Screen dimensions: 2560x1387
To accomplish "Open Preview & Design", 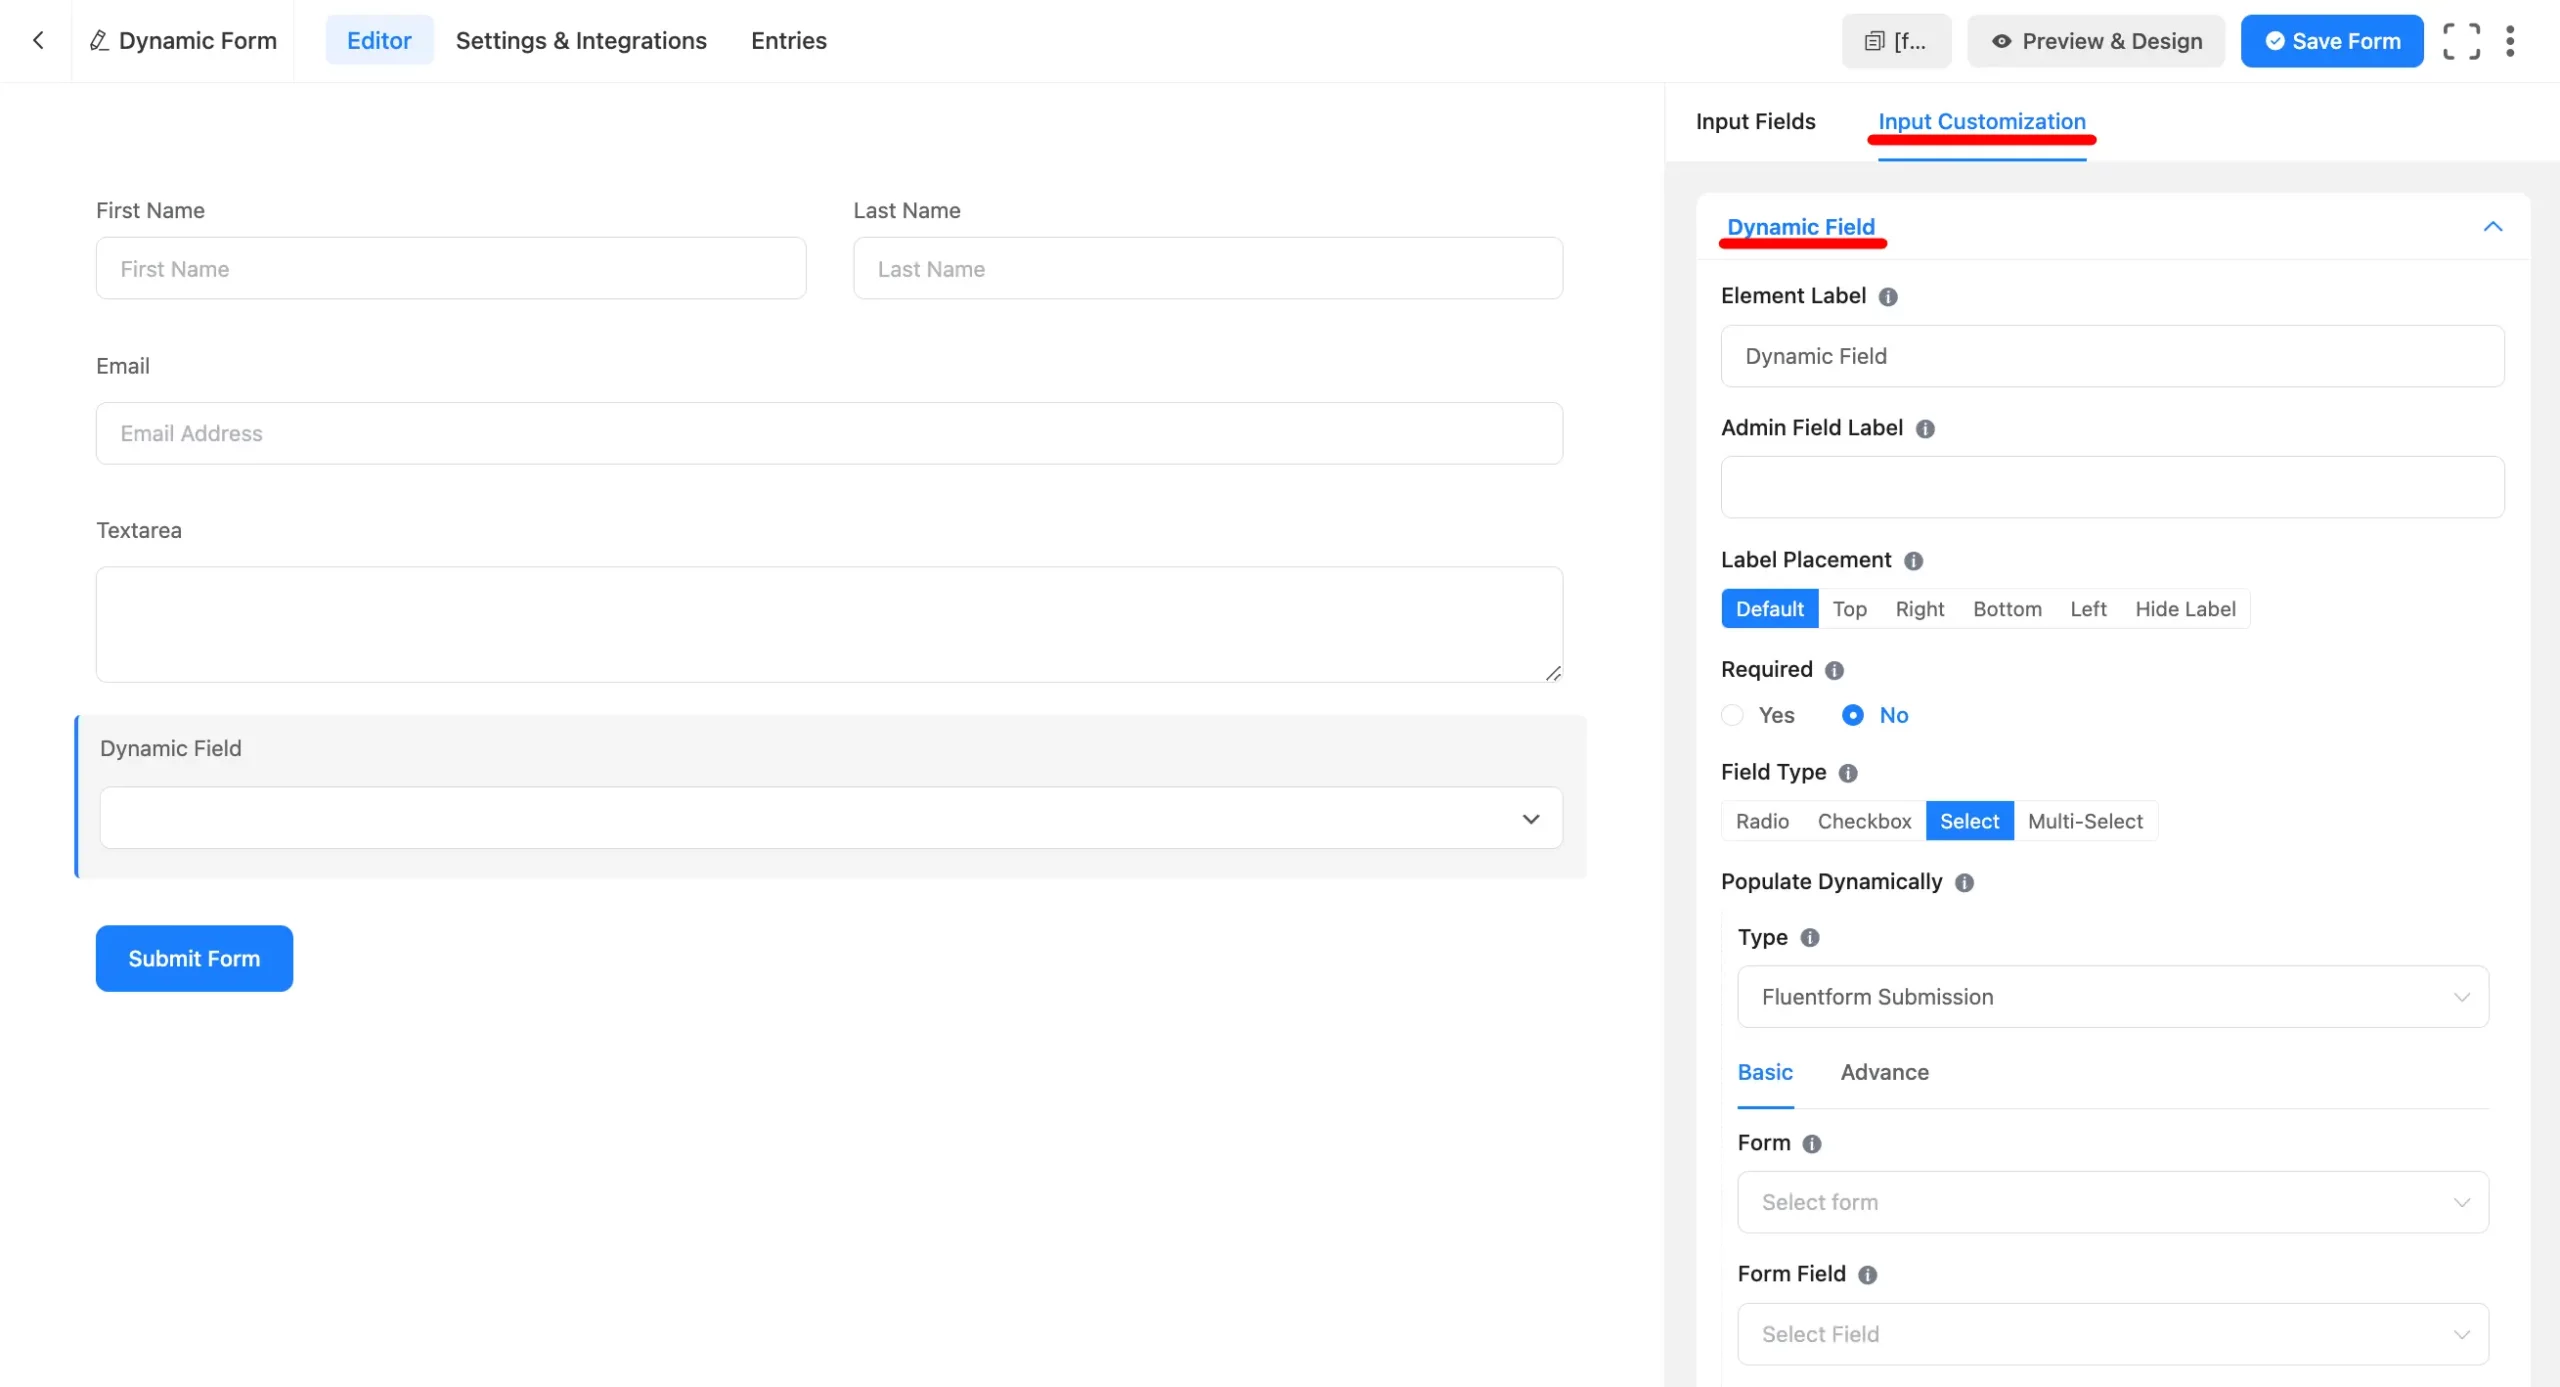I will 2095,40.
